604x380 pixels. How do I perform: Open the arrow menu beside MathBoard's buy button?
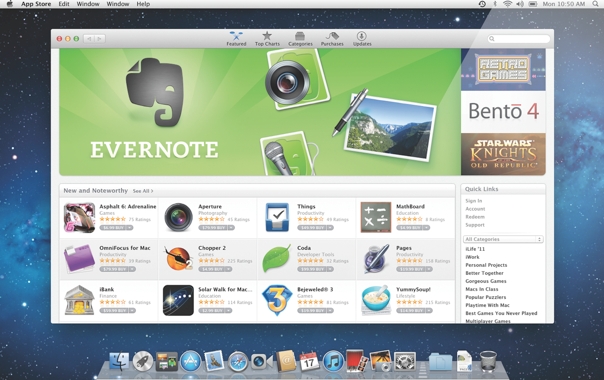coord(426,228)
